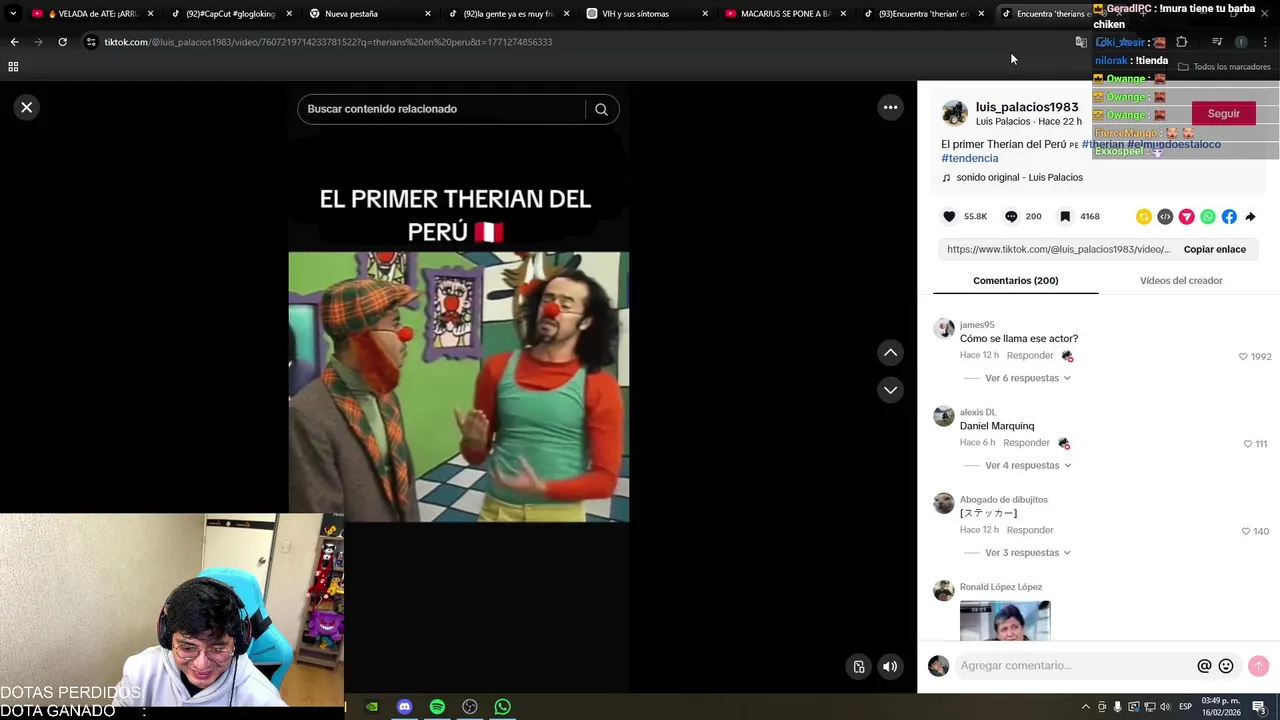This screenshot has width=1280, height=720.
Task: Expand 'Ver 3 respuestas' under Abogado de dibujitos
Action: coord(1027,552)
